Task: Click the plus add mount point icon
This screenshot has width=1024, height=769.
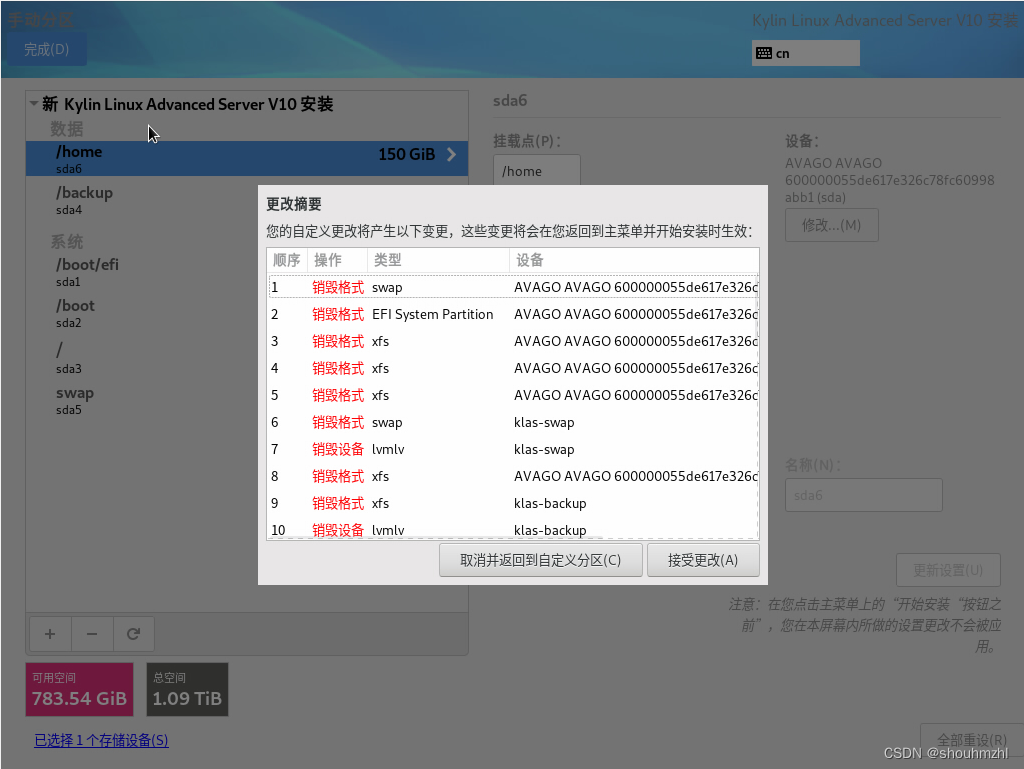Action: pos(50,634)
